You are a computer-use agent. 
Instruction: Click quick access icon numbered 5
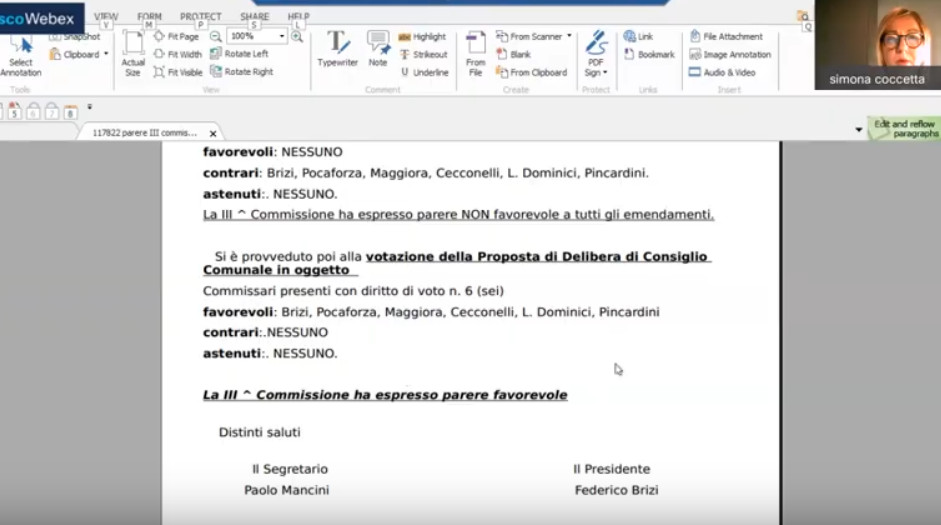[x=14, y=111]
